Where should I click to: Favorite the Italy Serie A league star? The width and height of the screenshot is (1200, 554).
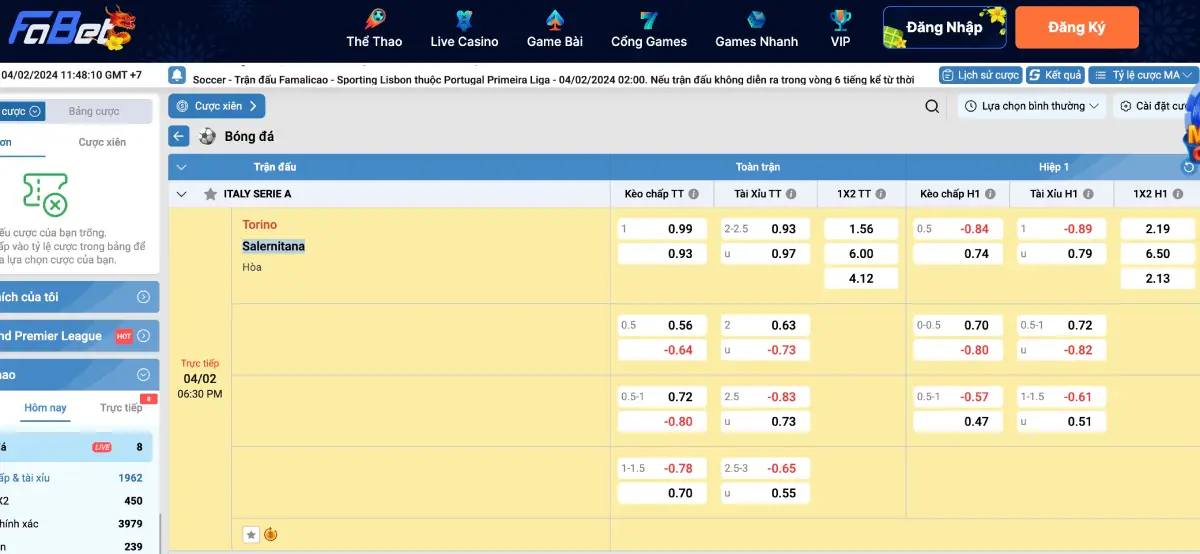tap(210, 194)
